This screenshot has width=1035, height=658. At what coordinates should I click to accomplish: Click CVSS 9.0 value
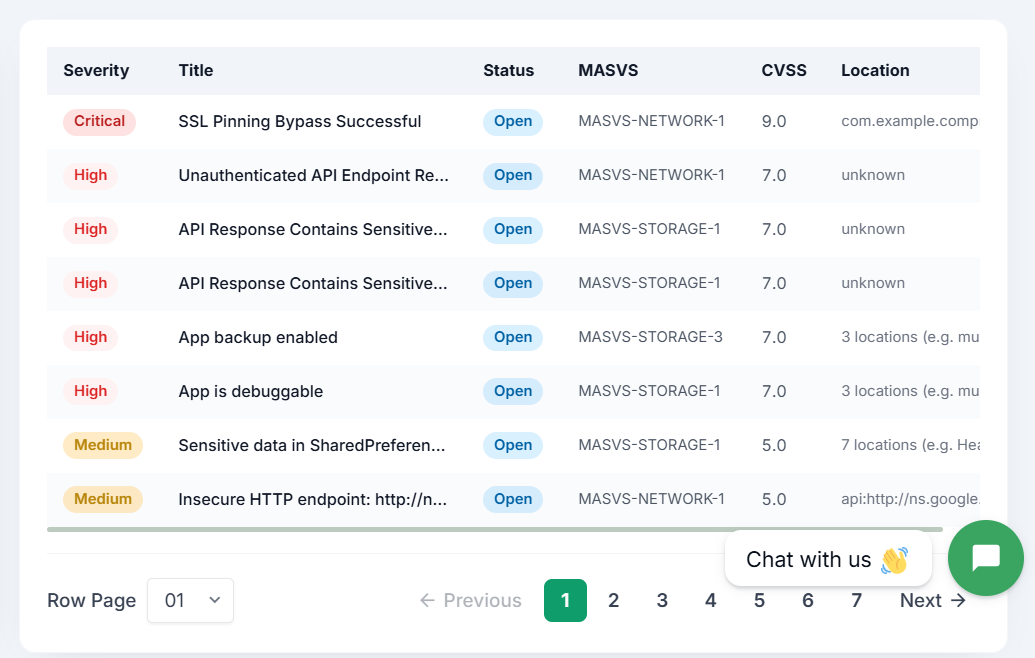tap(774, 122)
